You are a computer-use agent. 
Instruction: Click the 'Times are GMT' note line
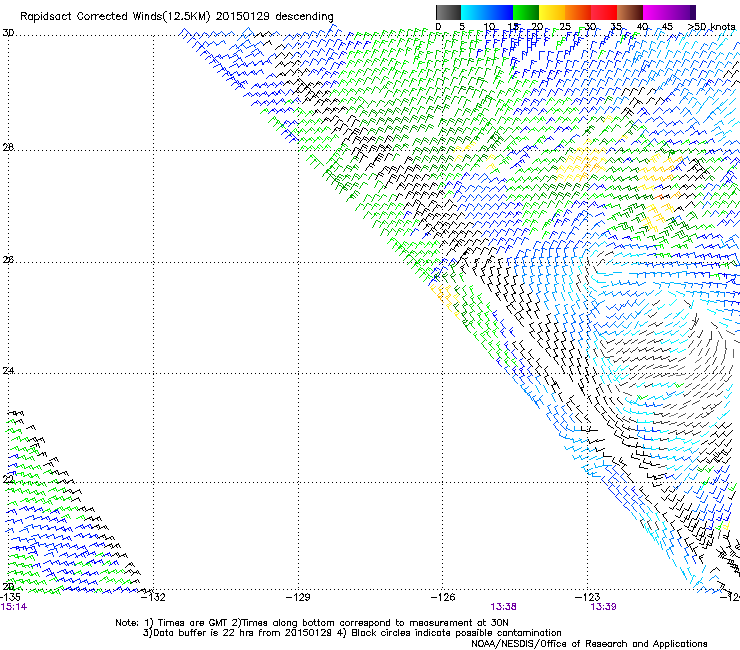311,623
